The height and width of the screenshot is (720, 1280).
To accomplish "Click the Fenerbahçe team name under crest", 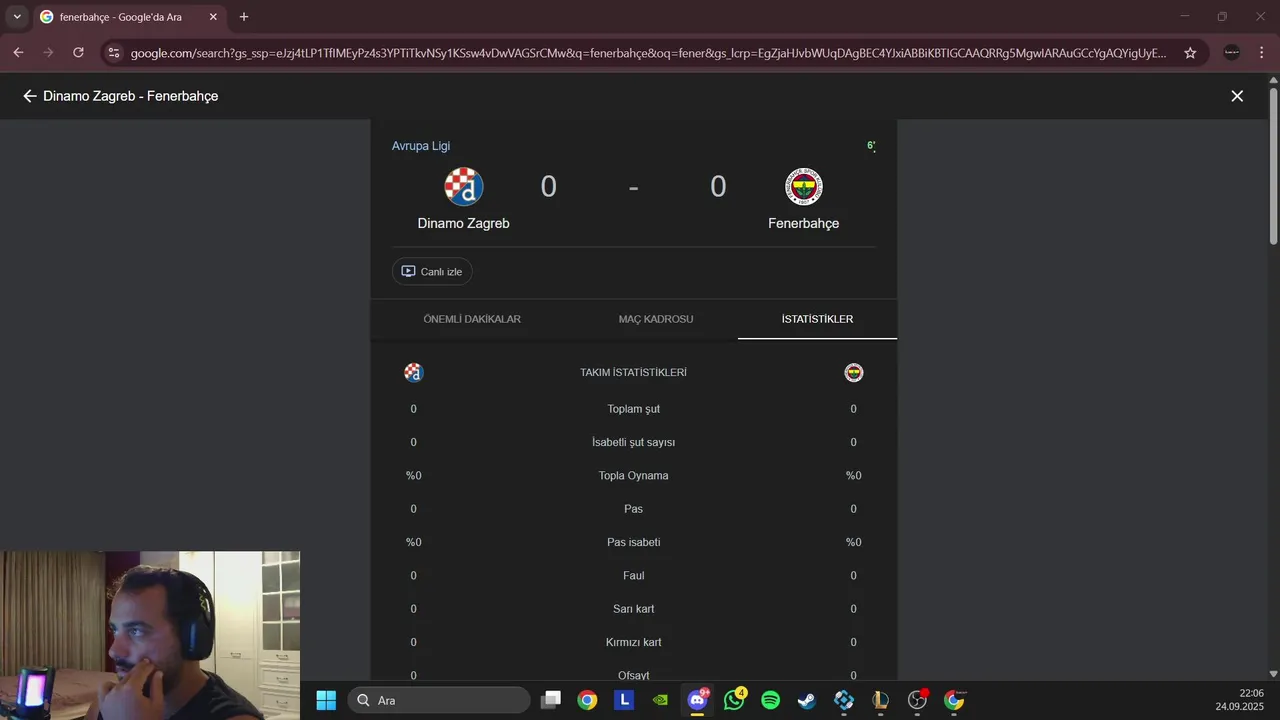I will point(804,223).
